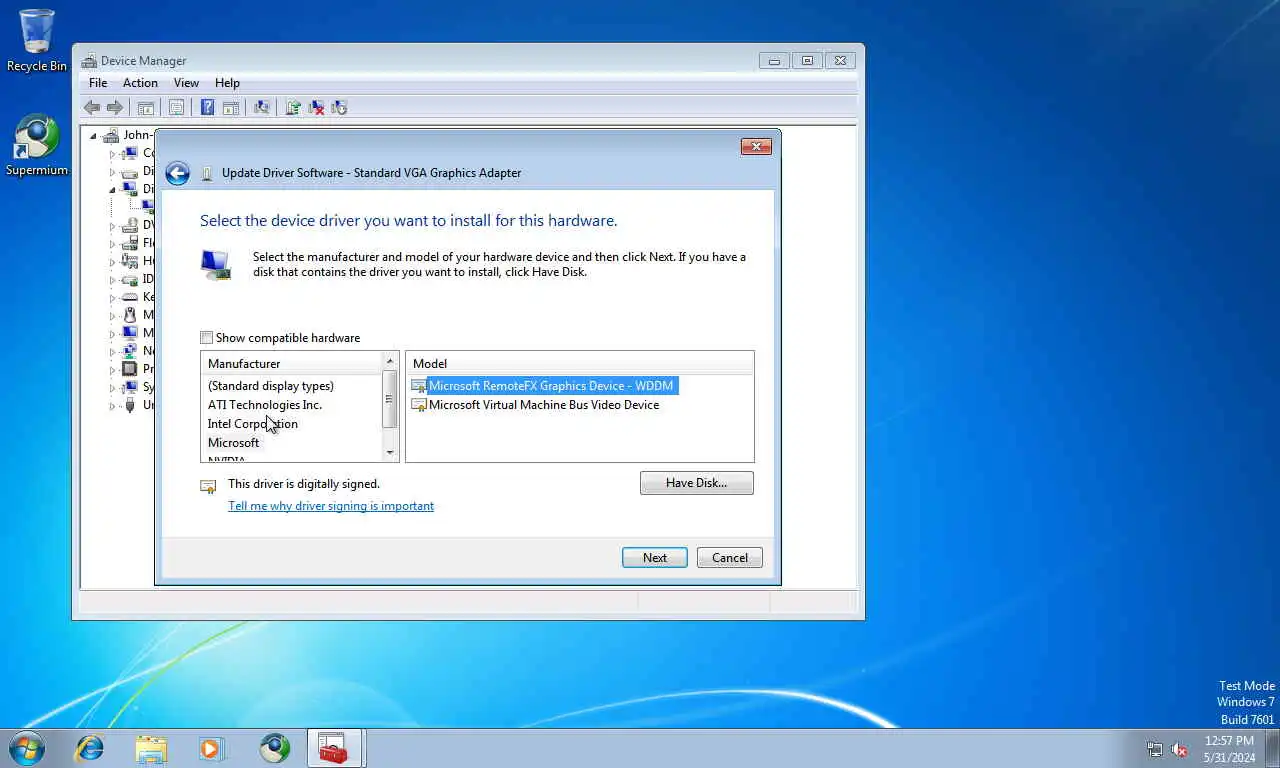Screen dimensions: 1280x768
Task: Click the Cancel button in the wizard
Action: (x=730, y=558)
